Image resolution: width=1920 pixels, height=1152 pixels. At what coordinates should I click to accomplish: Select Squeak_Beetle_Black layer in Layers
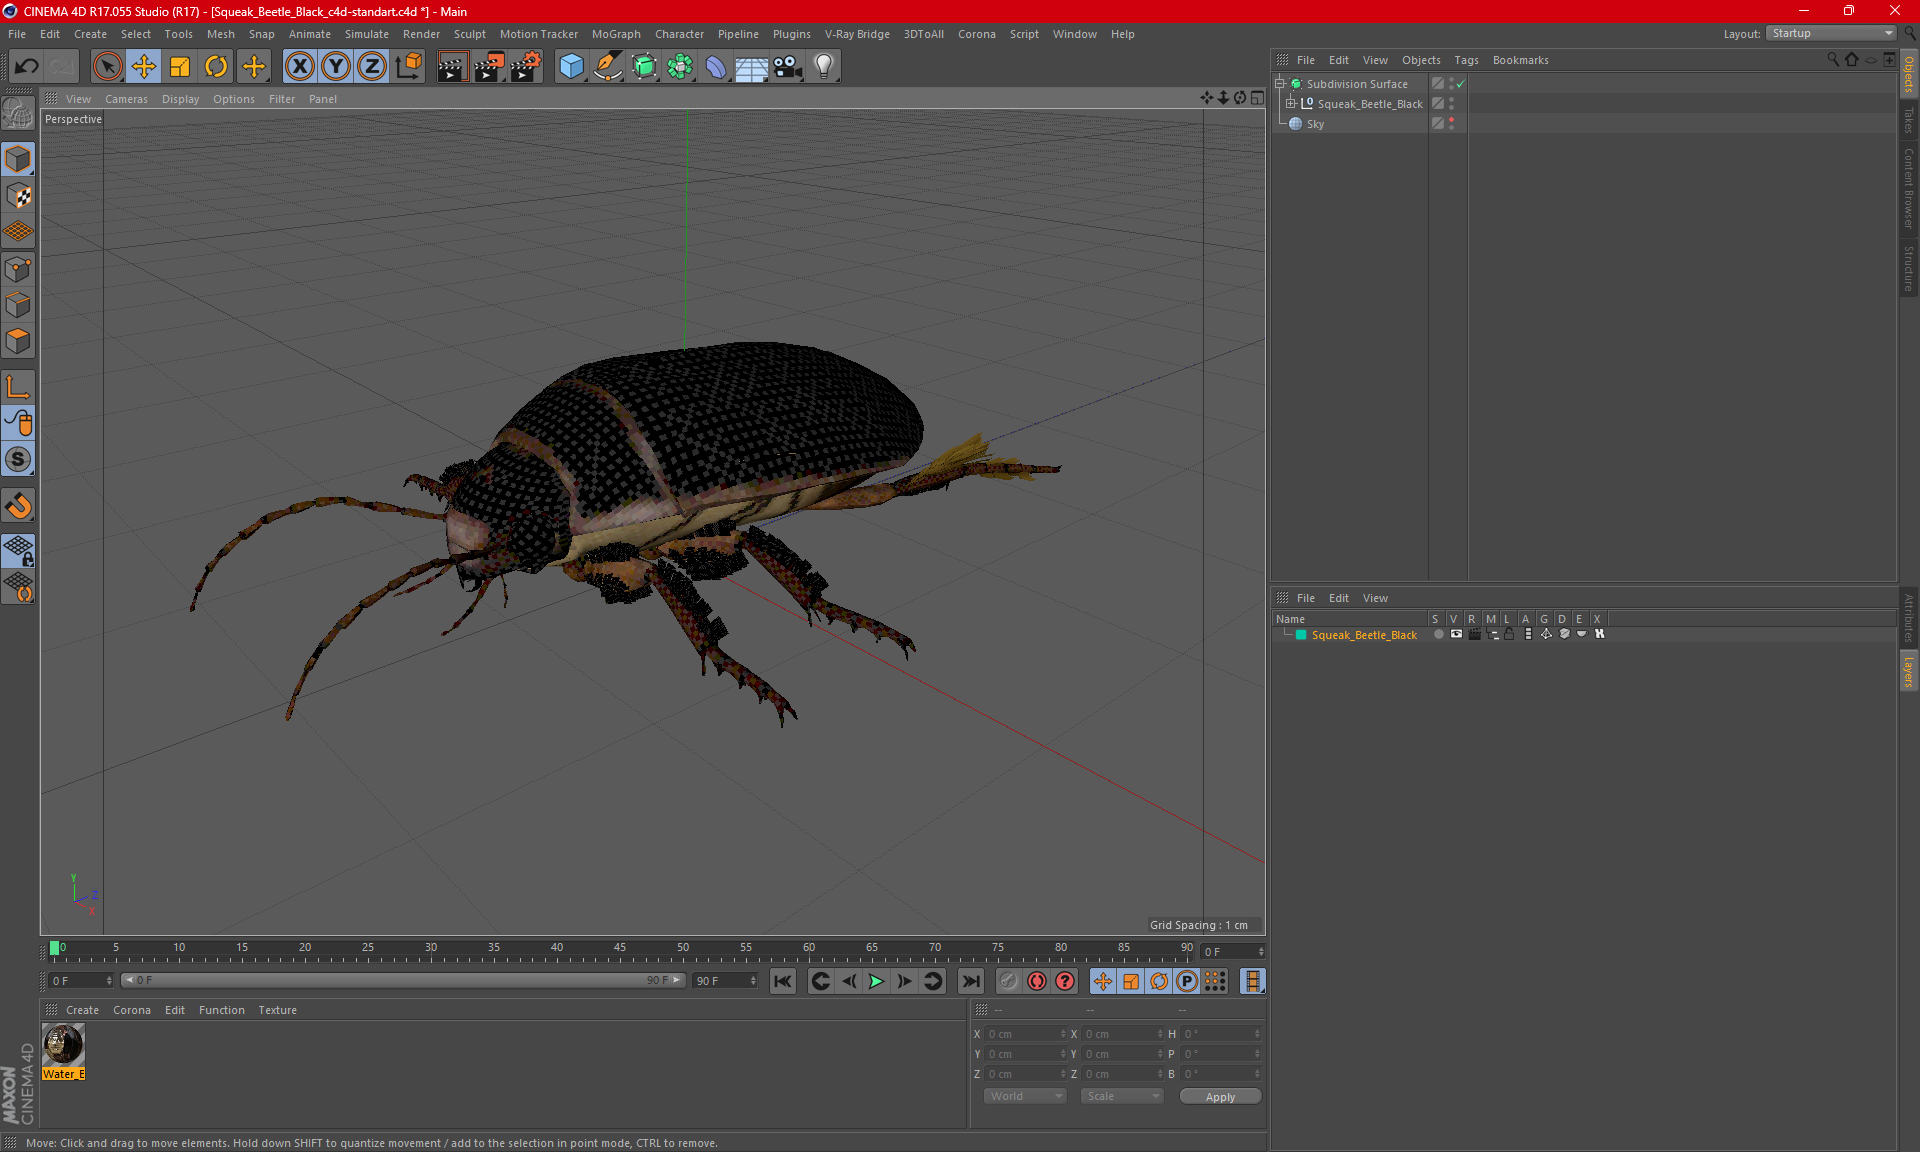pos(1364,635)
